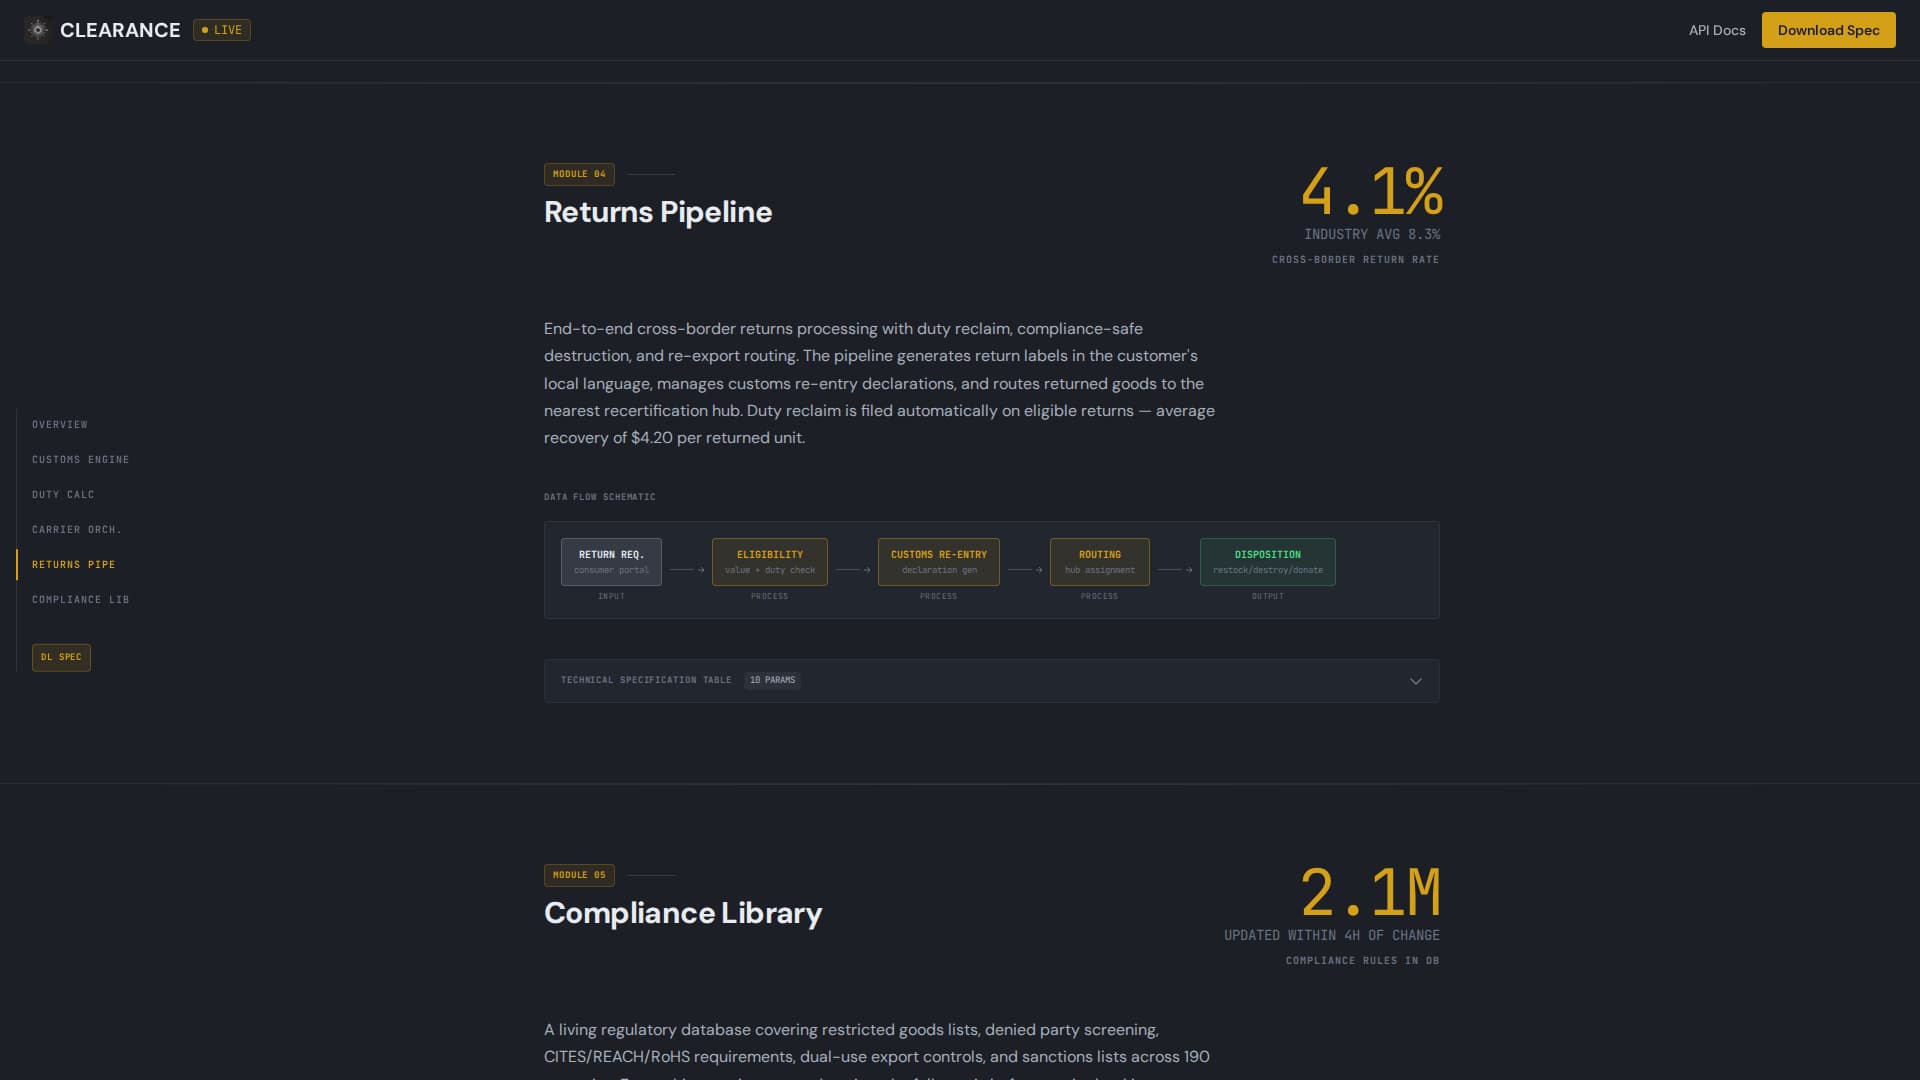Screen dimensions: 1920x1080
Task: Click the Returns Pipeline heading
Action: [x=658, y=212]
